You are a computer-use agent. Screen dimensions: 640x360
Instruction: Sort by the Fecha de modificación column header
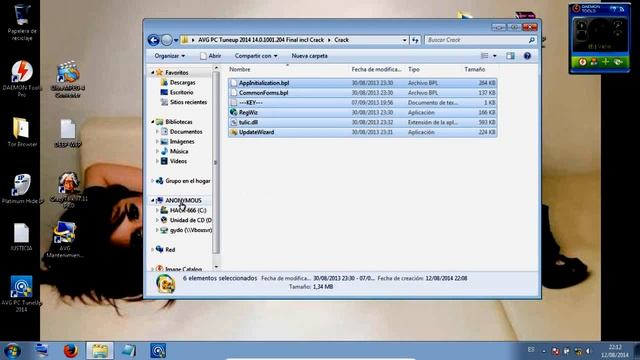point(377,69)
